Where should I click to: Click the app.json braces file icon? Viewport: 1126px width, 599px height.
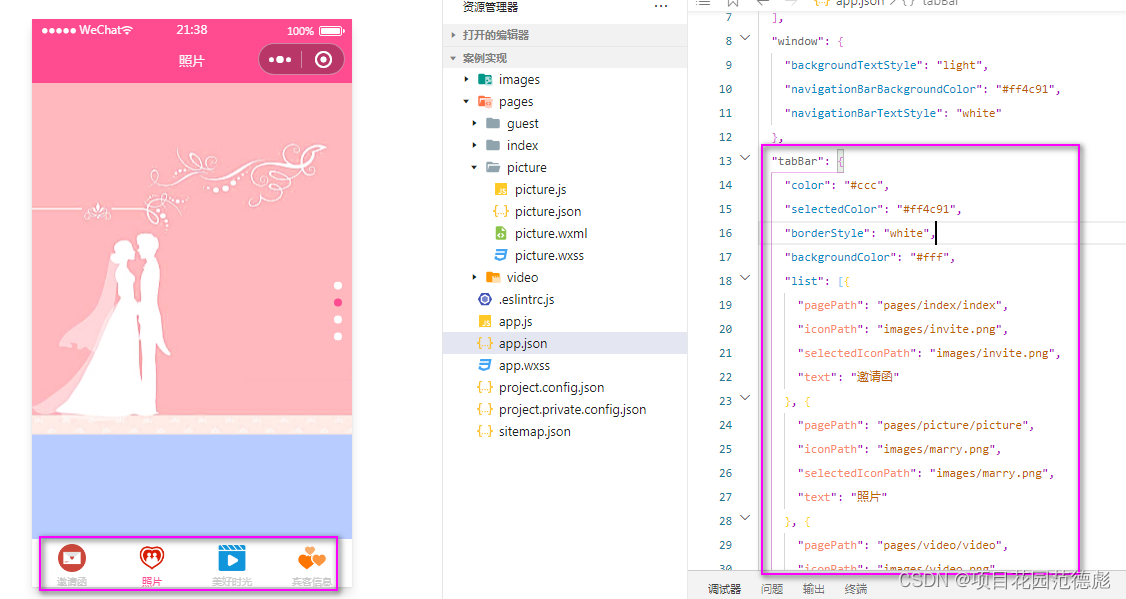485,343
